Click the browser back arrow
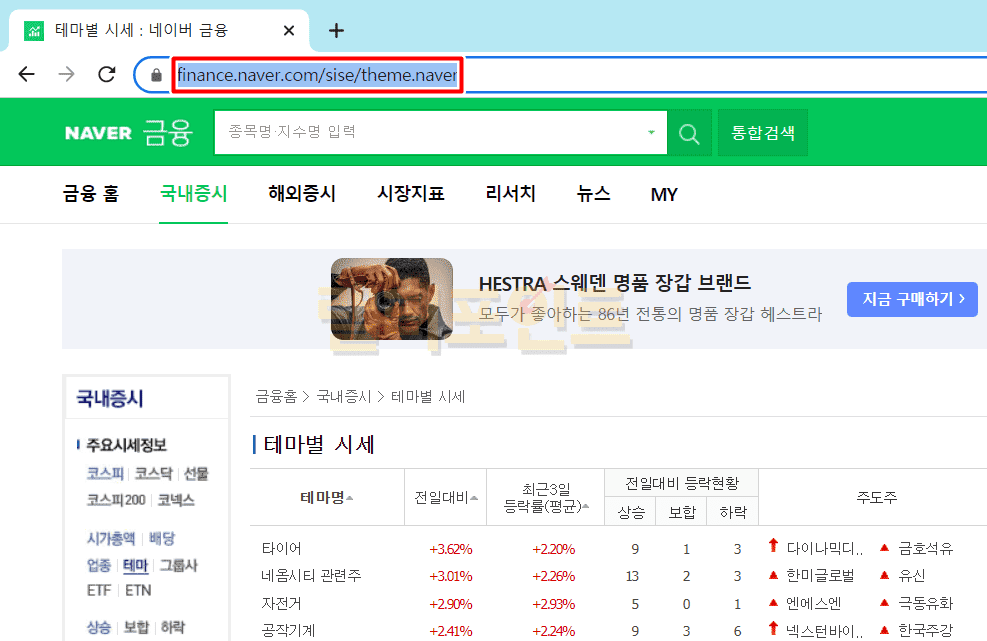The width and height of the screenshot is (987, 641). [26, 74]
